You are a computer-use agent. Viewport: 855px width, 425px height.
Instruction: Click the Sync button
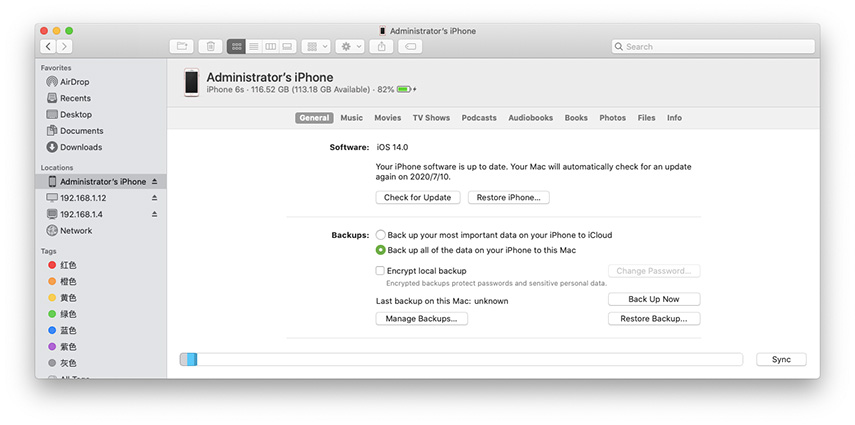point(781,360)
